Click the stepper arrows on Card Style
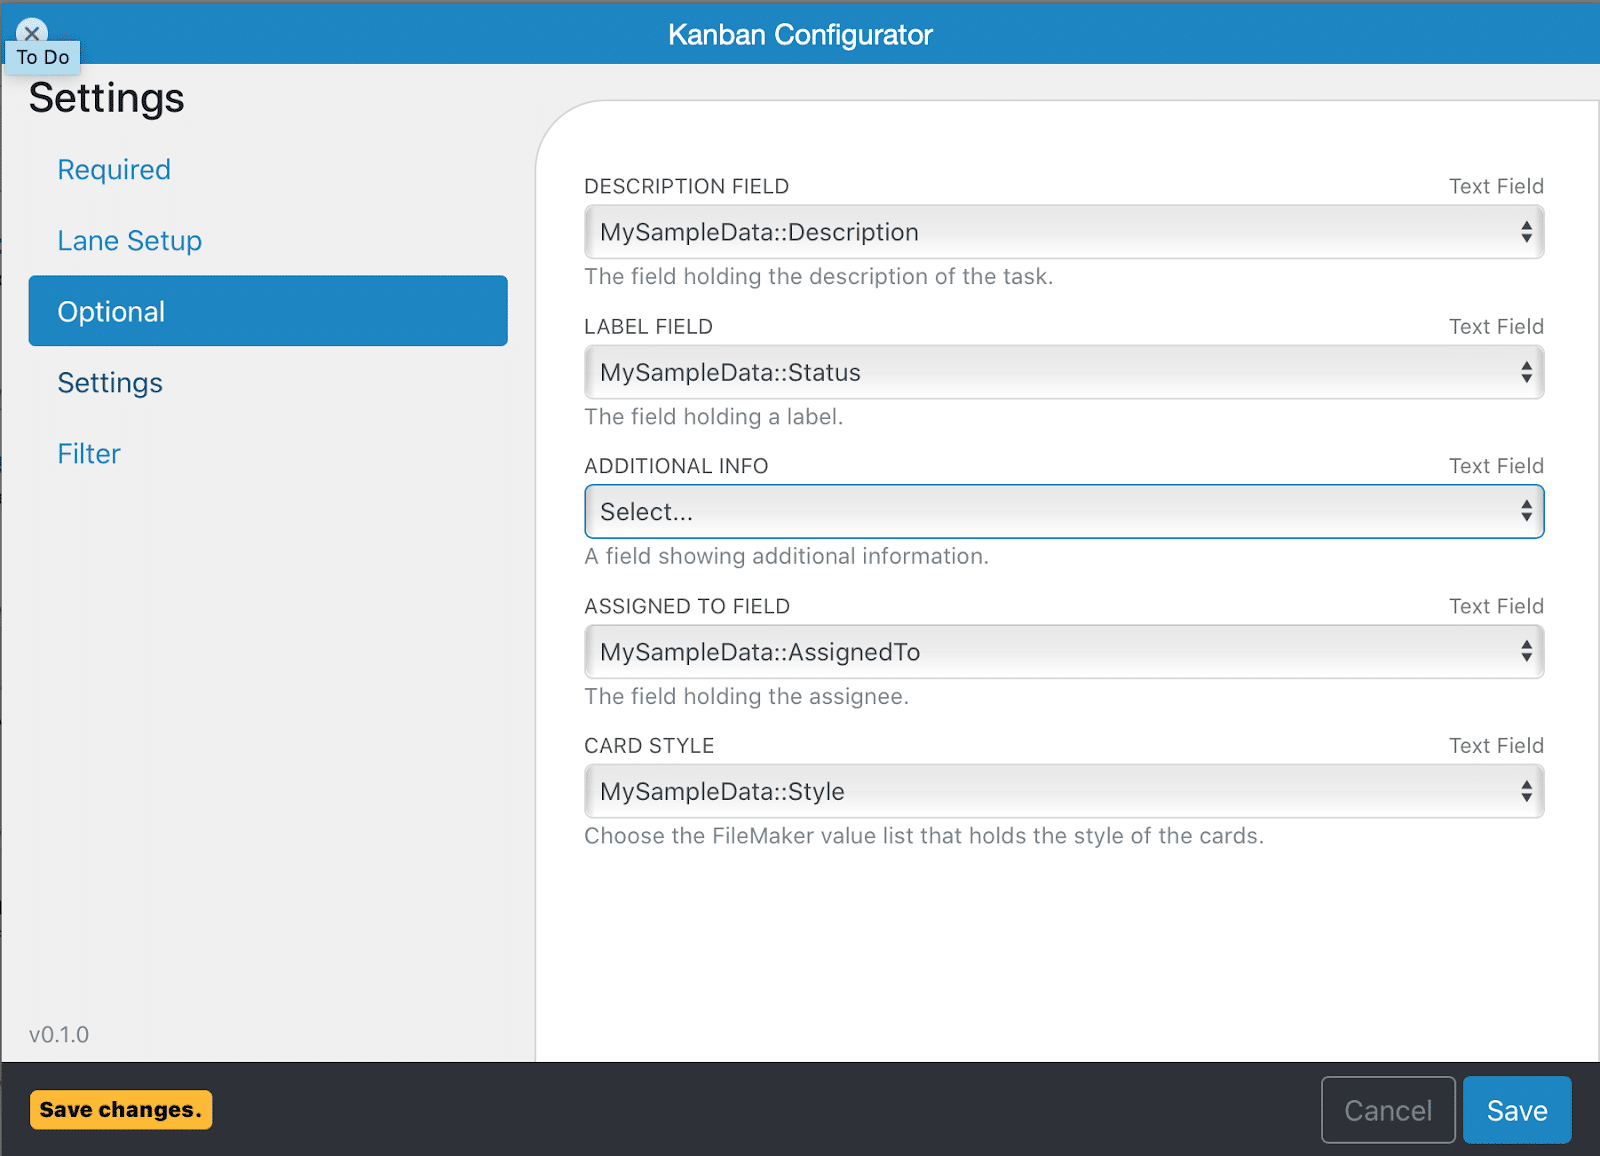 click(1526, 791)
